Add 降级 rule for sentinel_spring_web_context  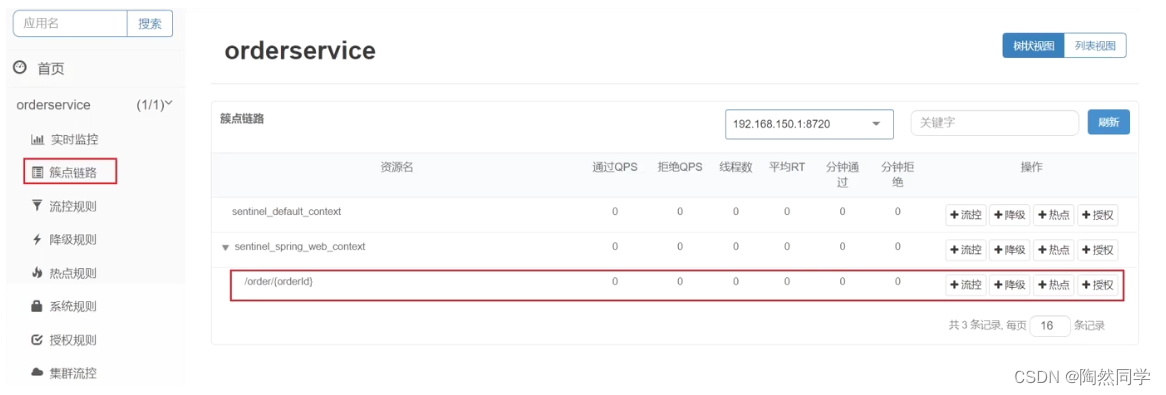click(x=1010, y=250)
